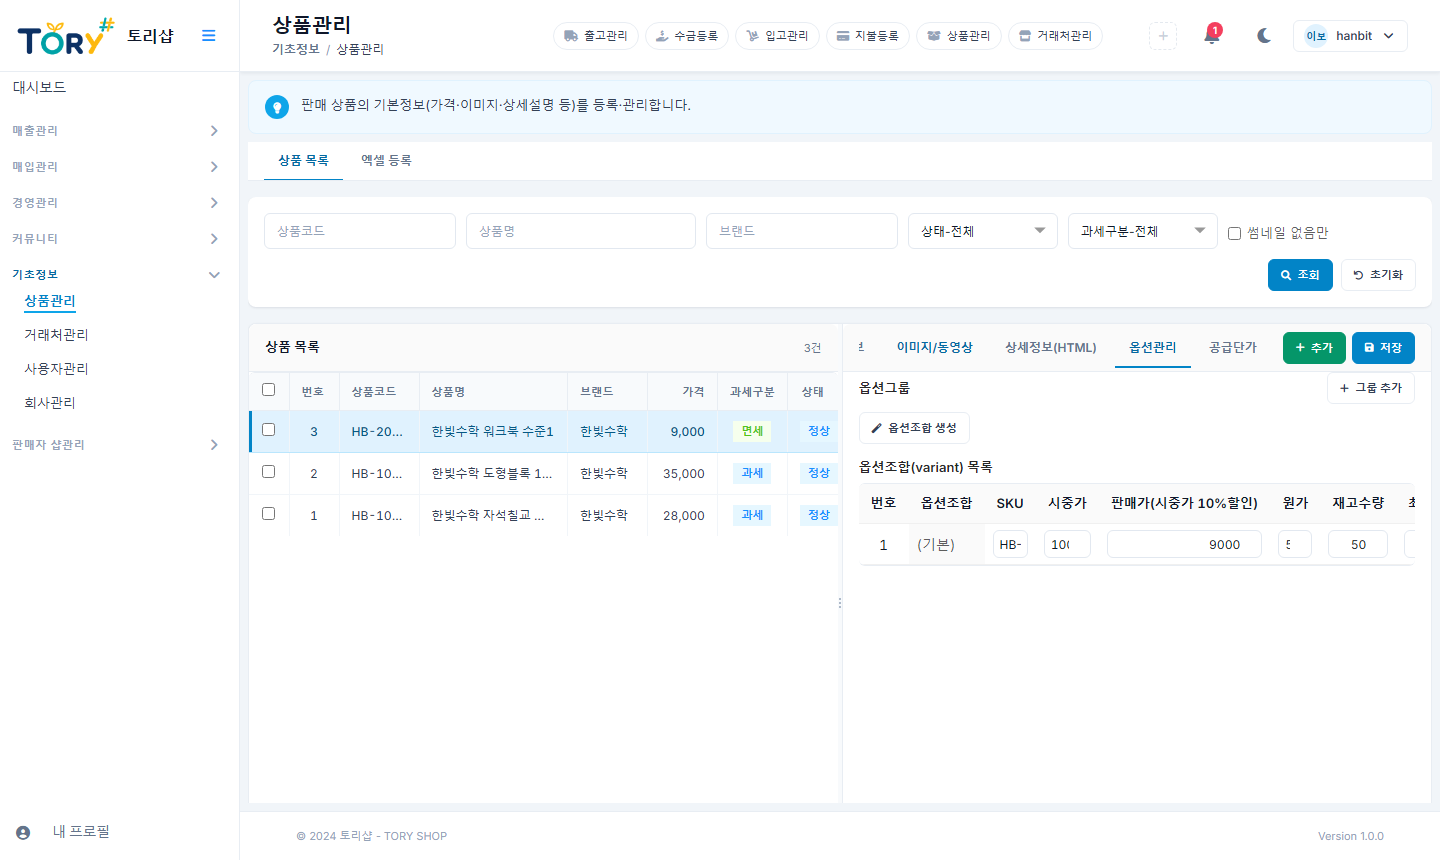Open 출고관리 shortcut in top bar
Viewport: 1440px width, 860px height.
point(596,36)
